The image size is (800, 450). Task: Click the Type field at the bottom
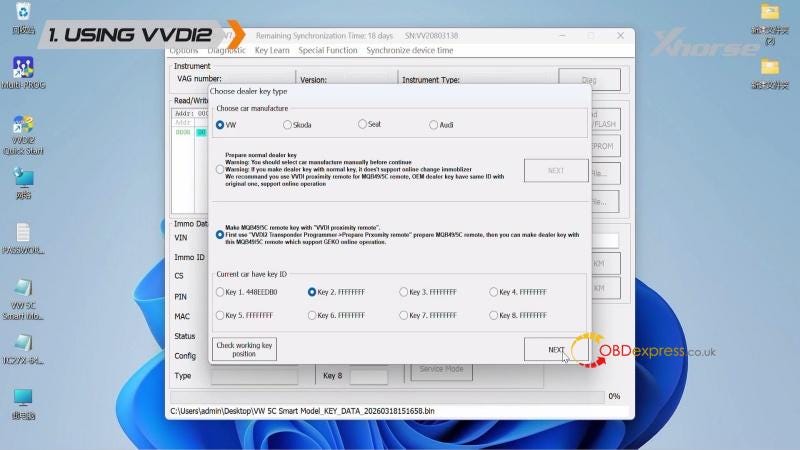click(x=254, y=376)
